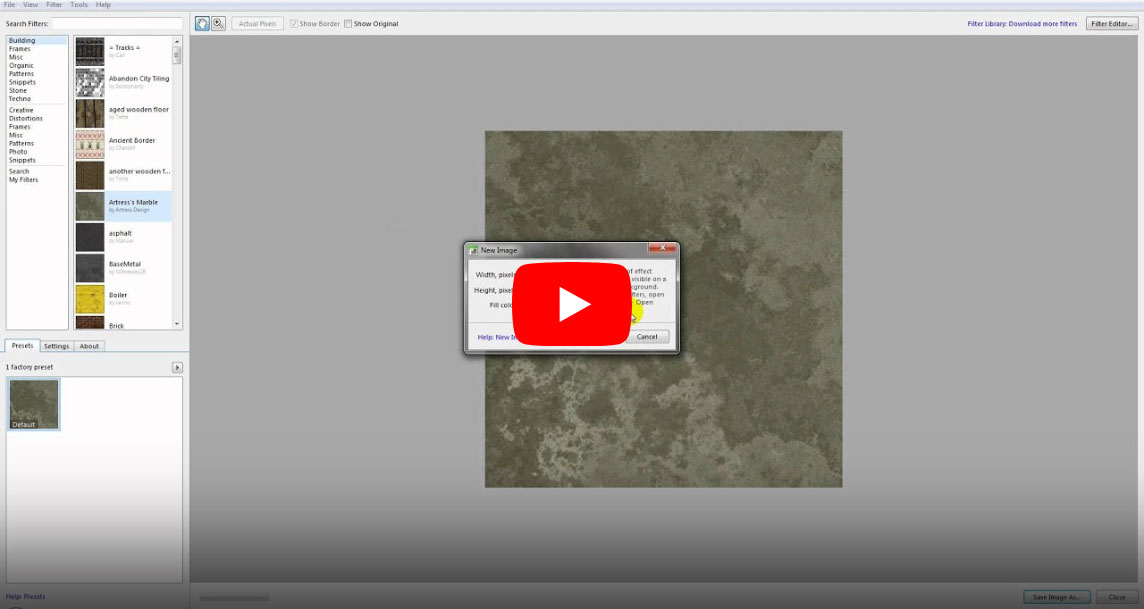The width and height of the screenshot is (1144, 609).
Task: Select the zoom magnifier tool
Action: pos(218,23)
